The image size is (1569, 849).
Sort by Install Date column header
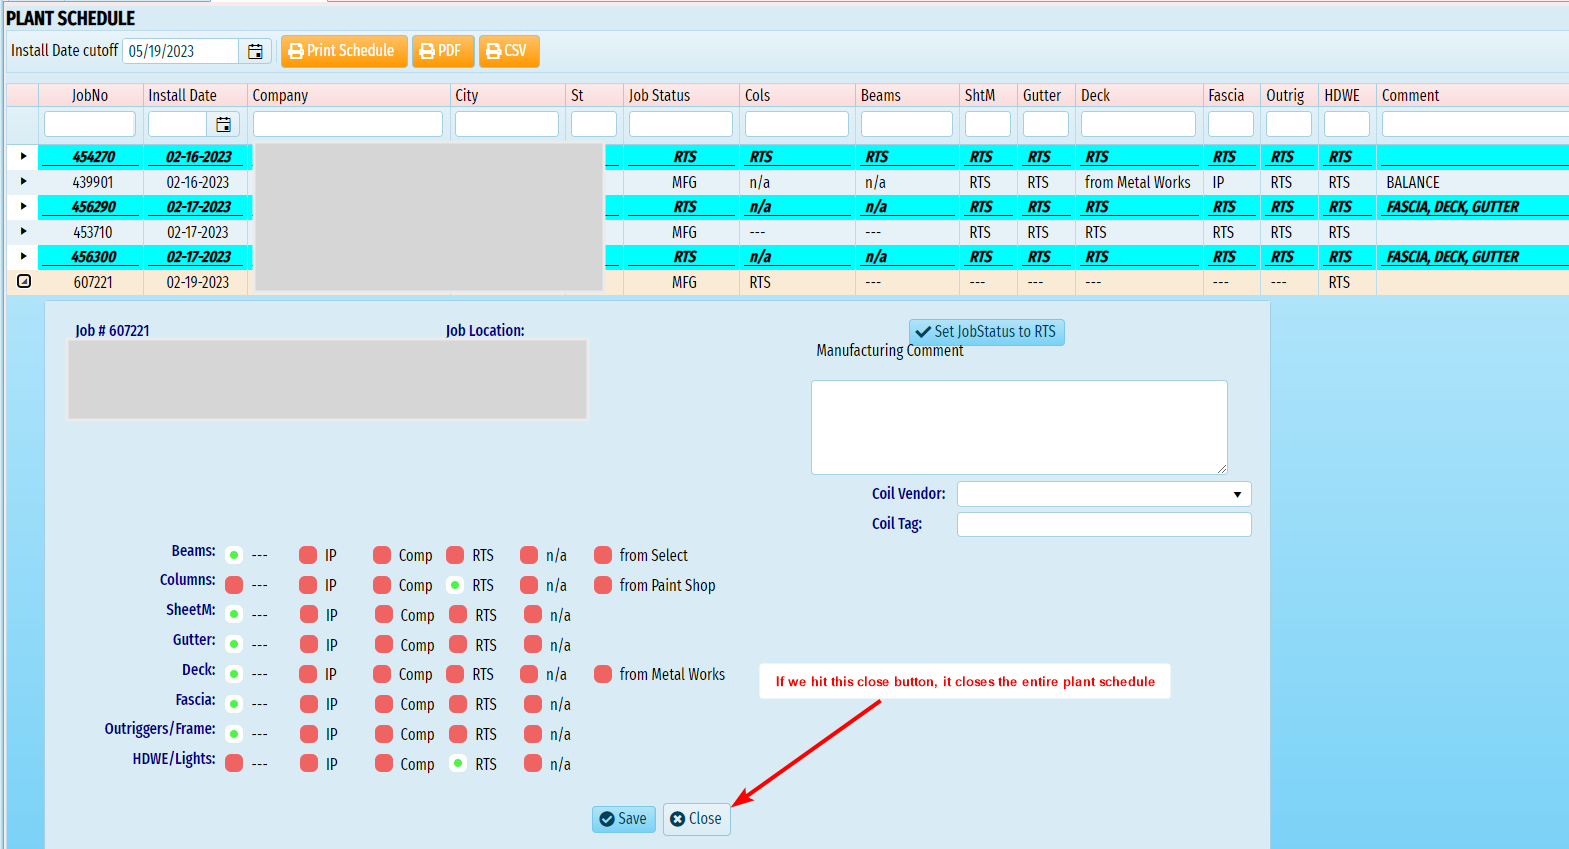(195, 95)
